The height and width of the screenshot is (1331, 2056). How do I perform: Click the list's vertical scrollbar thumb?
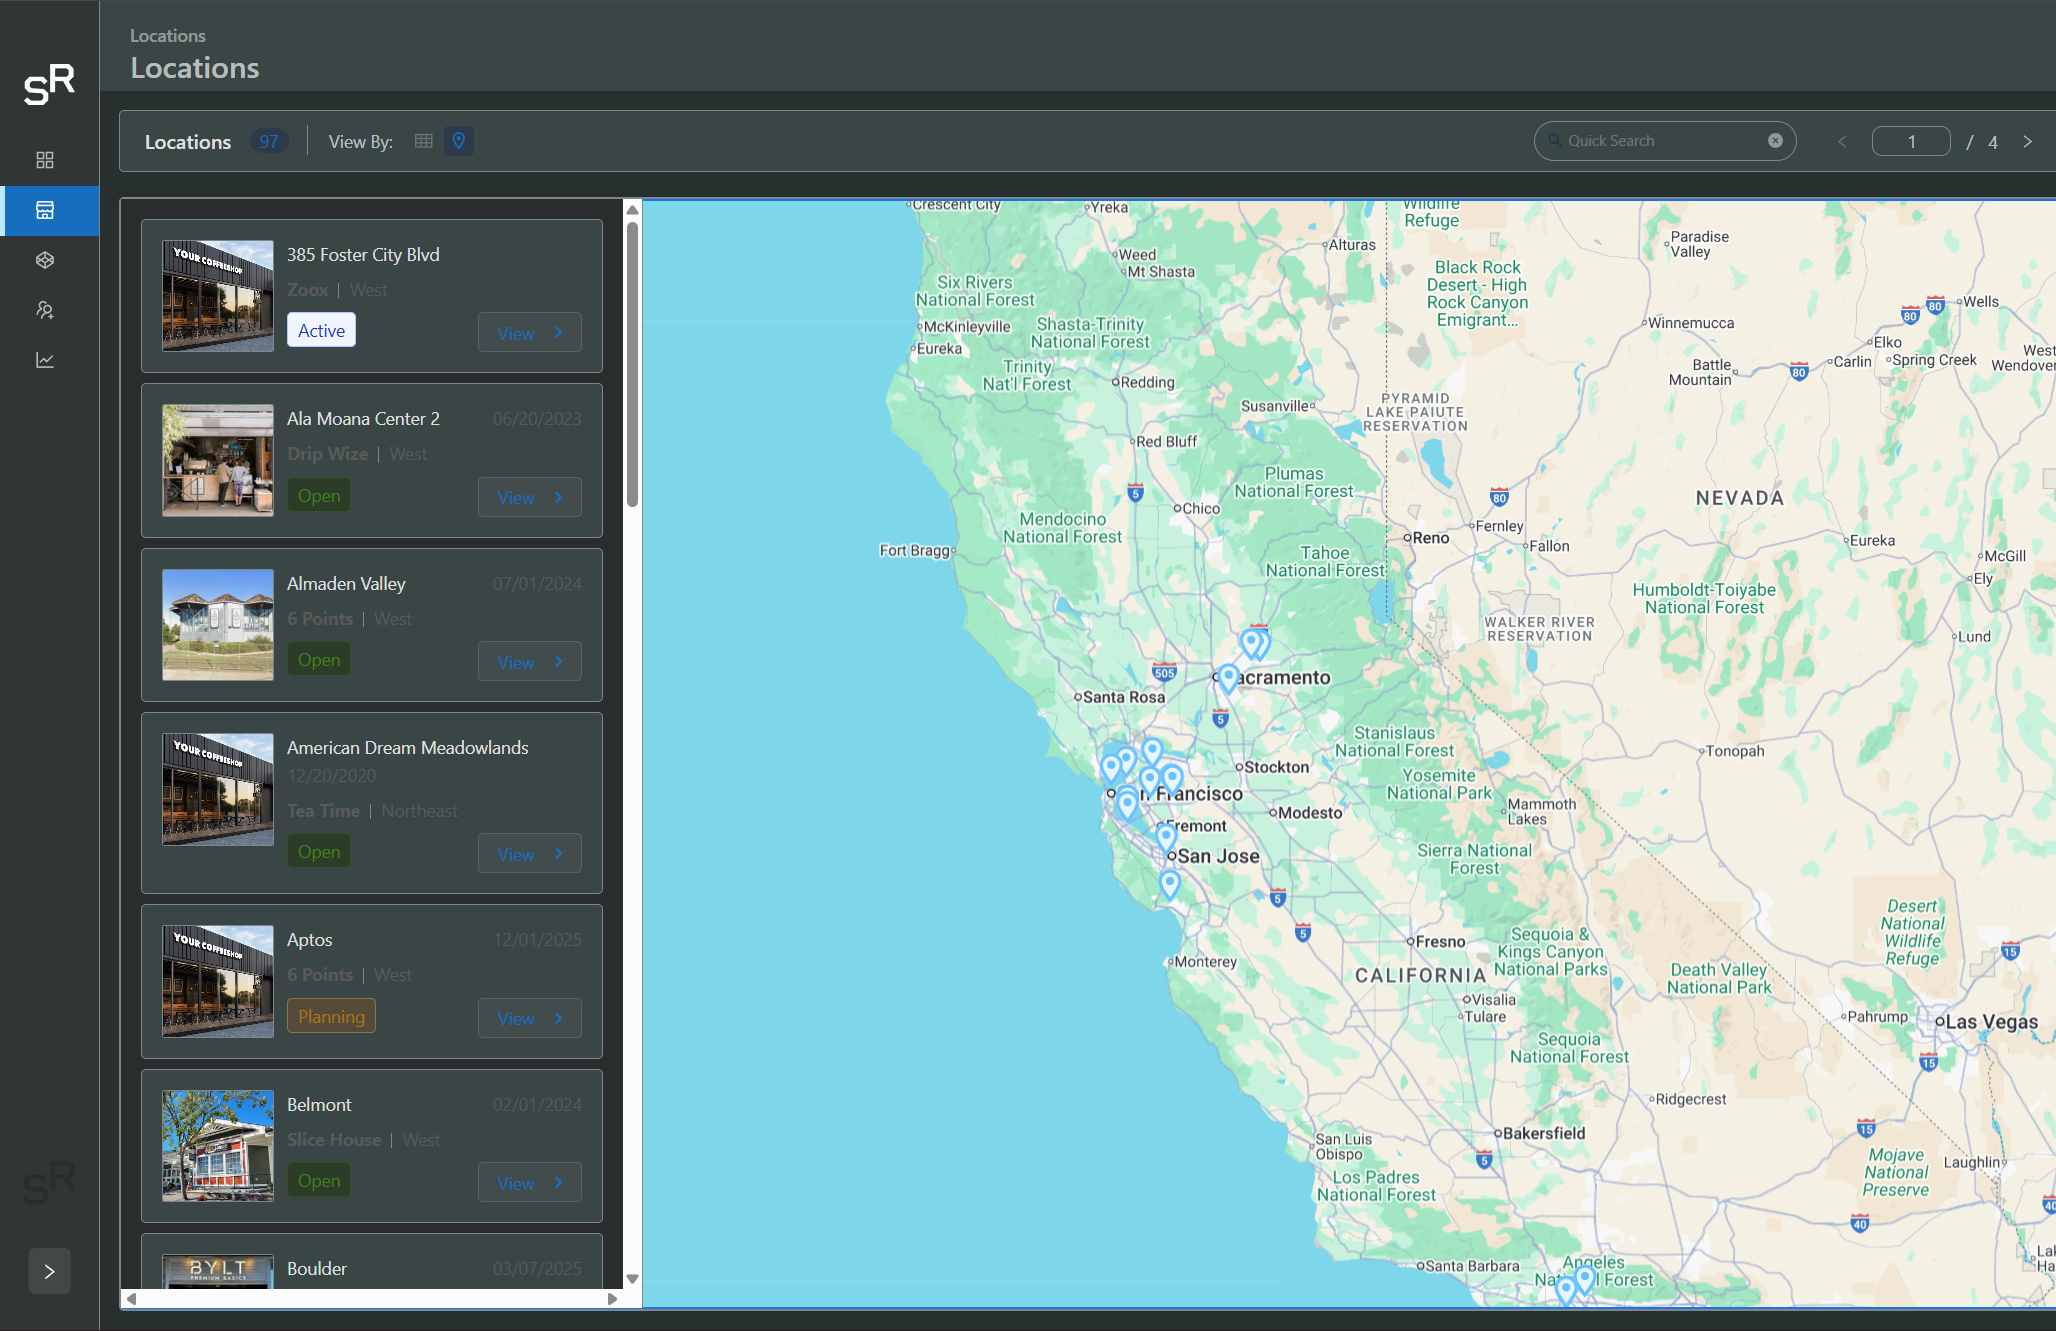pos(632,365)
